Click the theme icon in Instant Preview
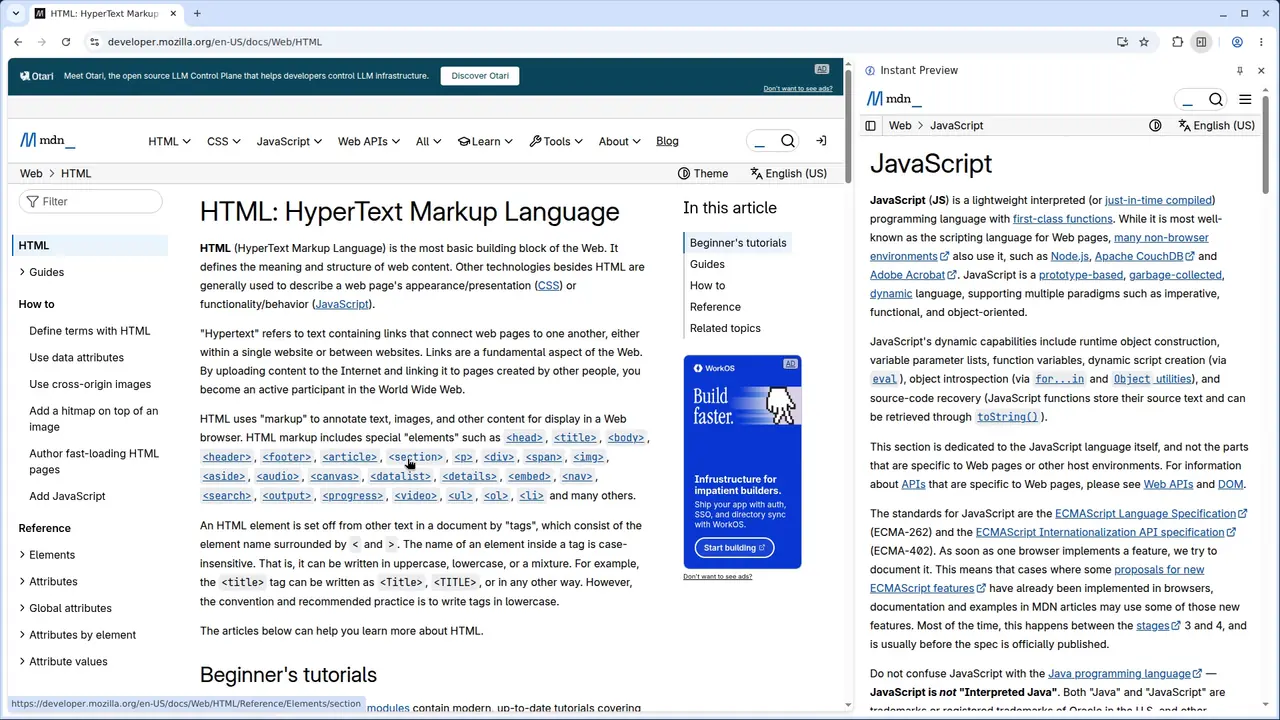The image size is (1280, 720). (1155, 126)
